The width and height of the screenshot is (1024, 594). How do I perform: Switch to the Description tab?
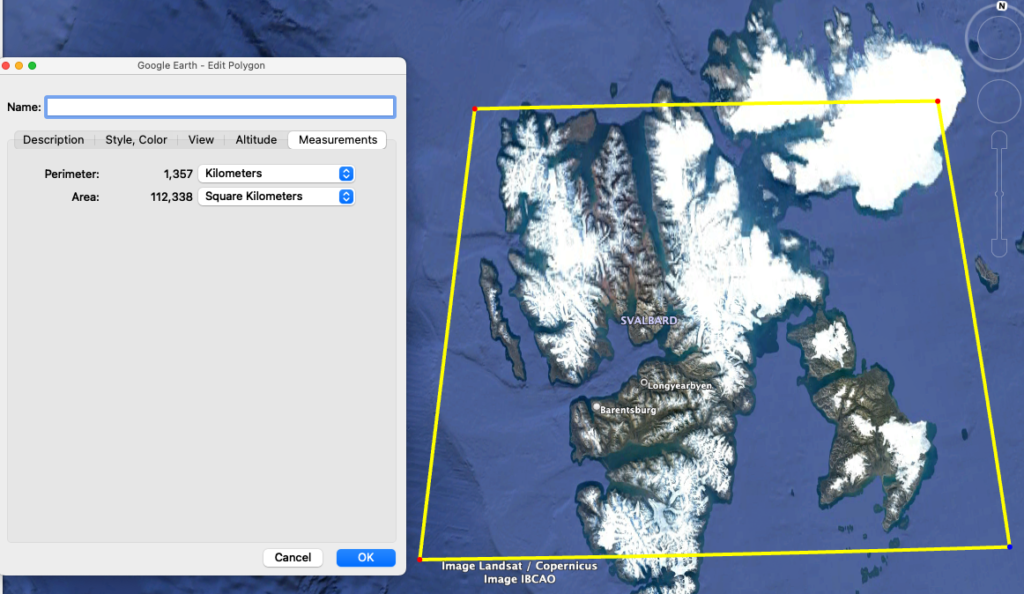coord(53,140)
